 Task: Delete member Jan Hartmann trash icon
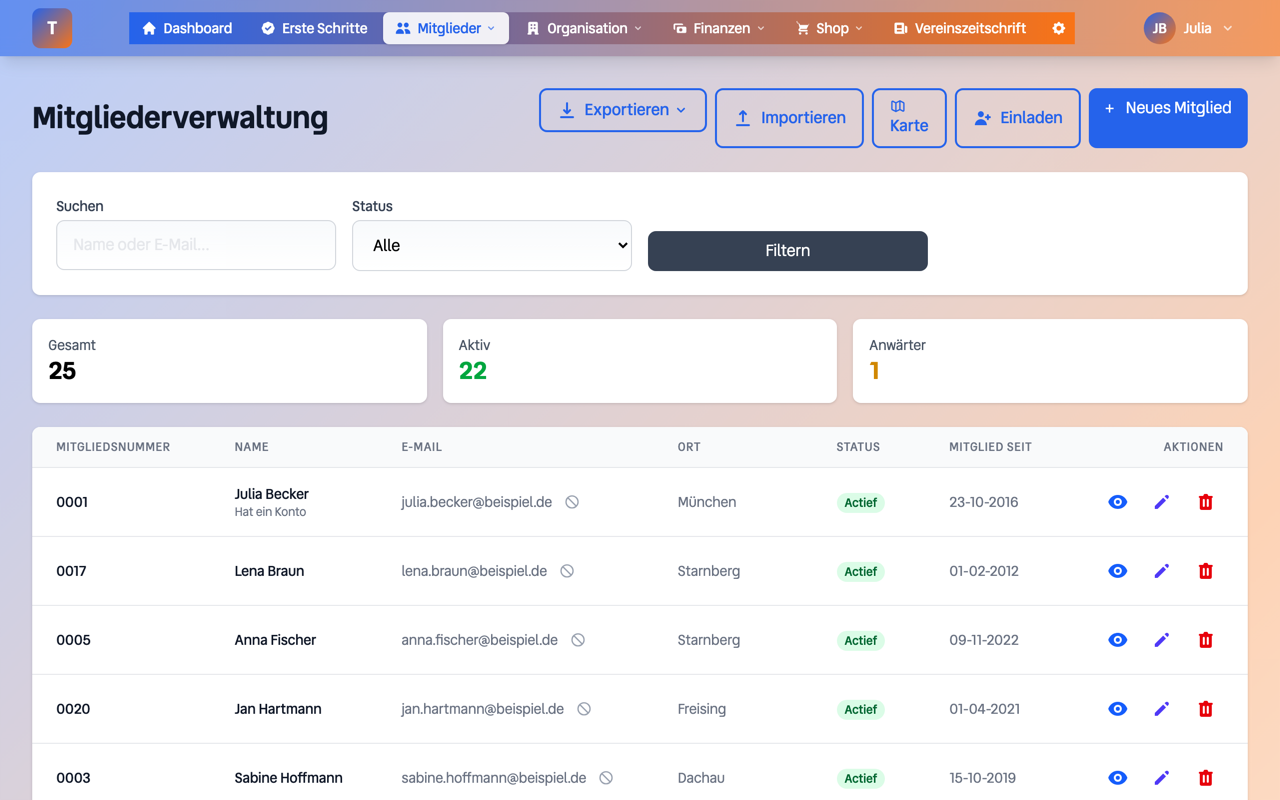pyautogui.click(x=1206, y=709)
